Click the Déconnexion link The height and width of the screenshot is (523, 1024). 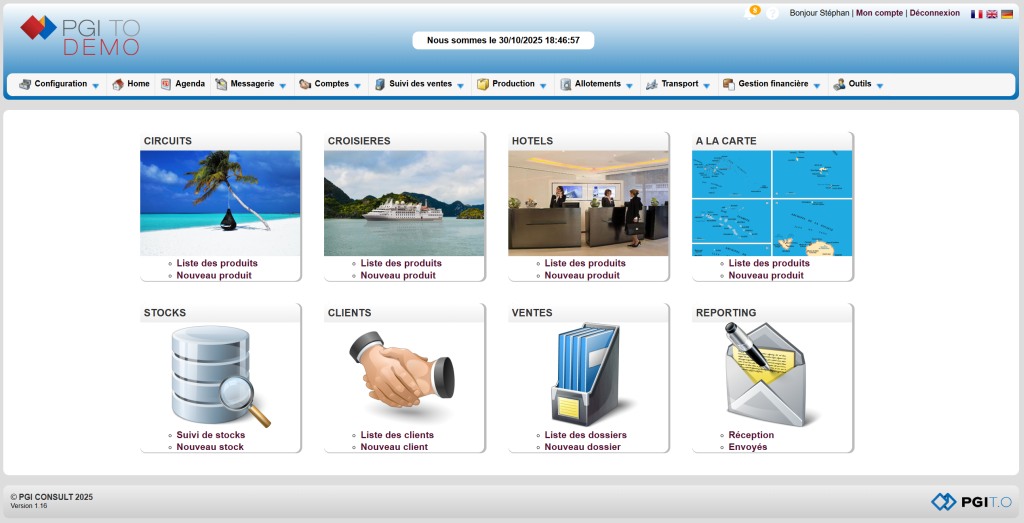935,13
